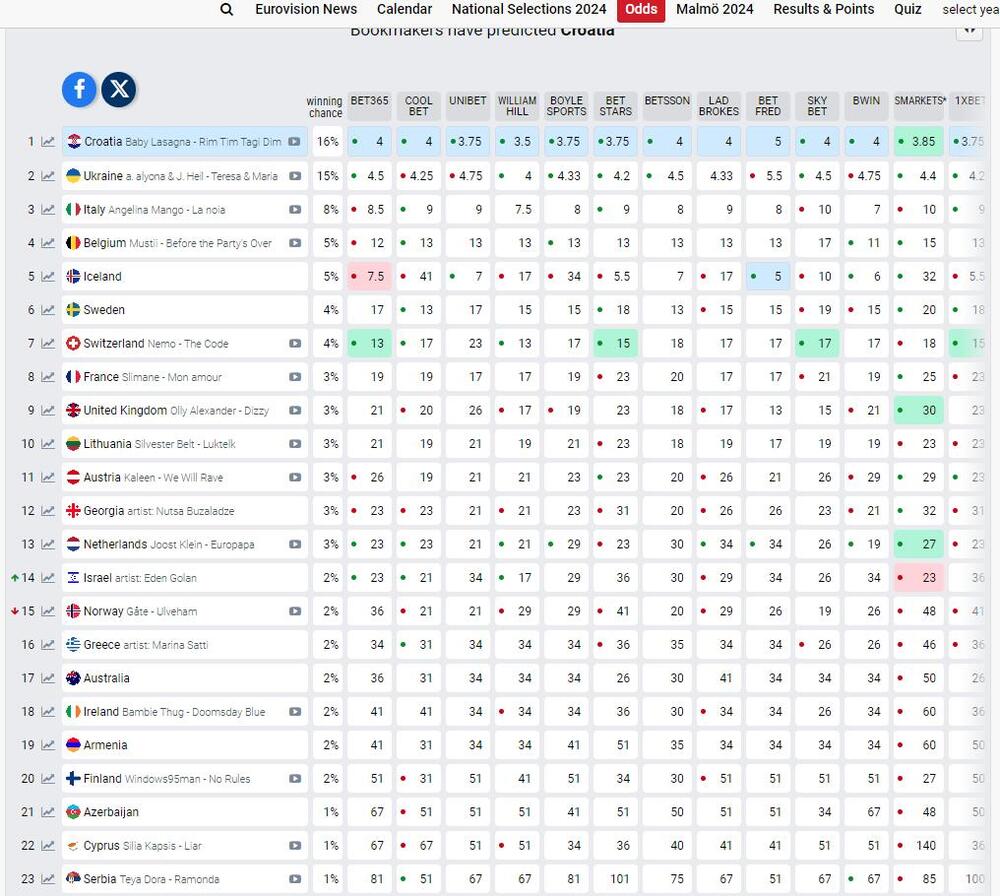Image resolution: width=1000 pixels, height=896 pixels.
Task: Go to the Eurovision News menu
Action: 306,9
